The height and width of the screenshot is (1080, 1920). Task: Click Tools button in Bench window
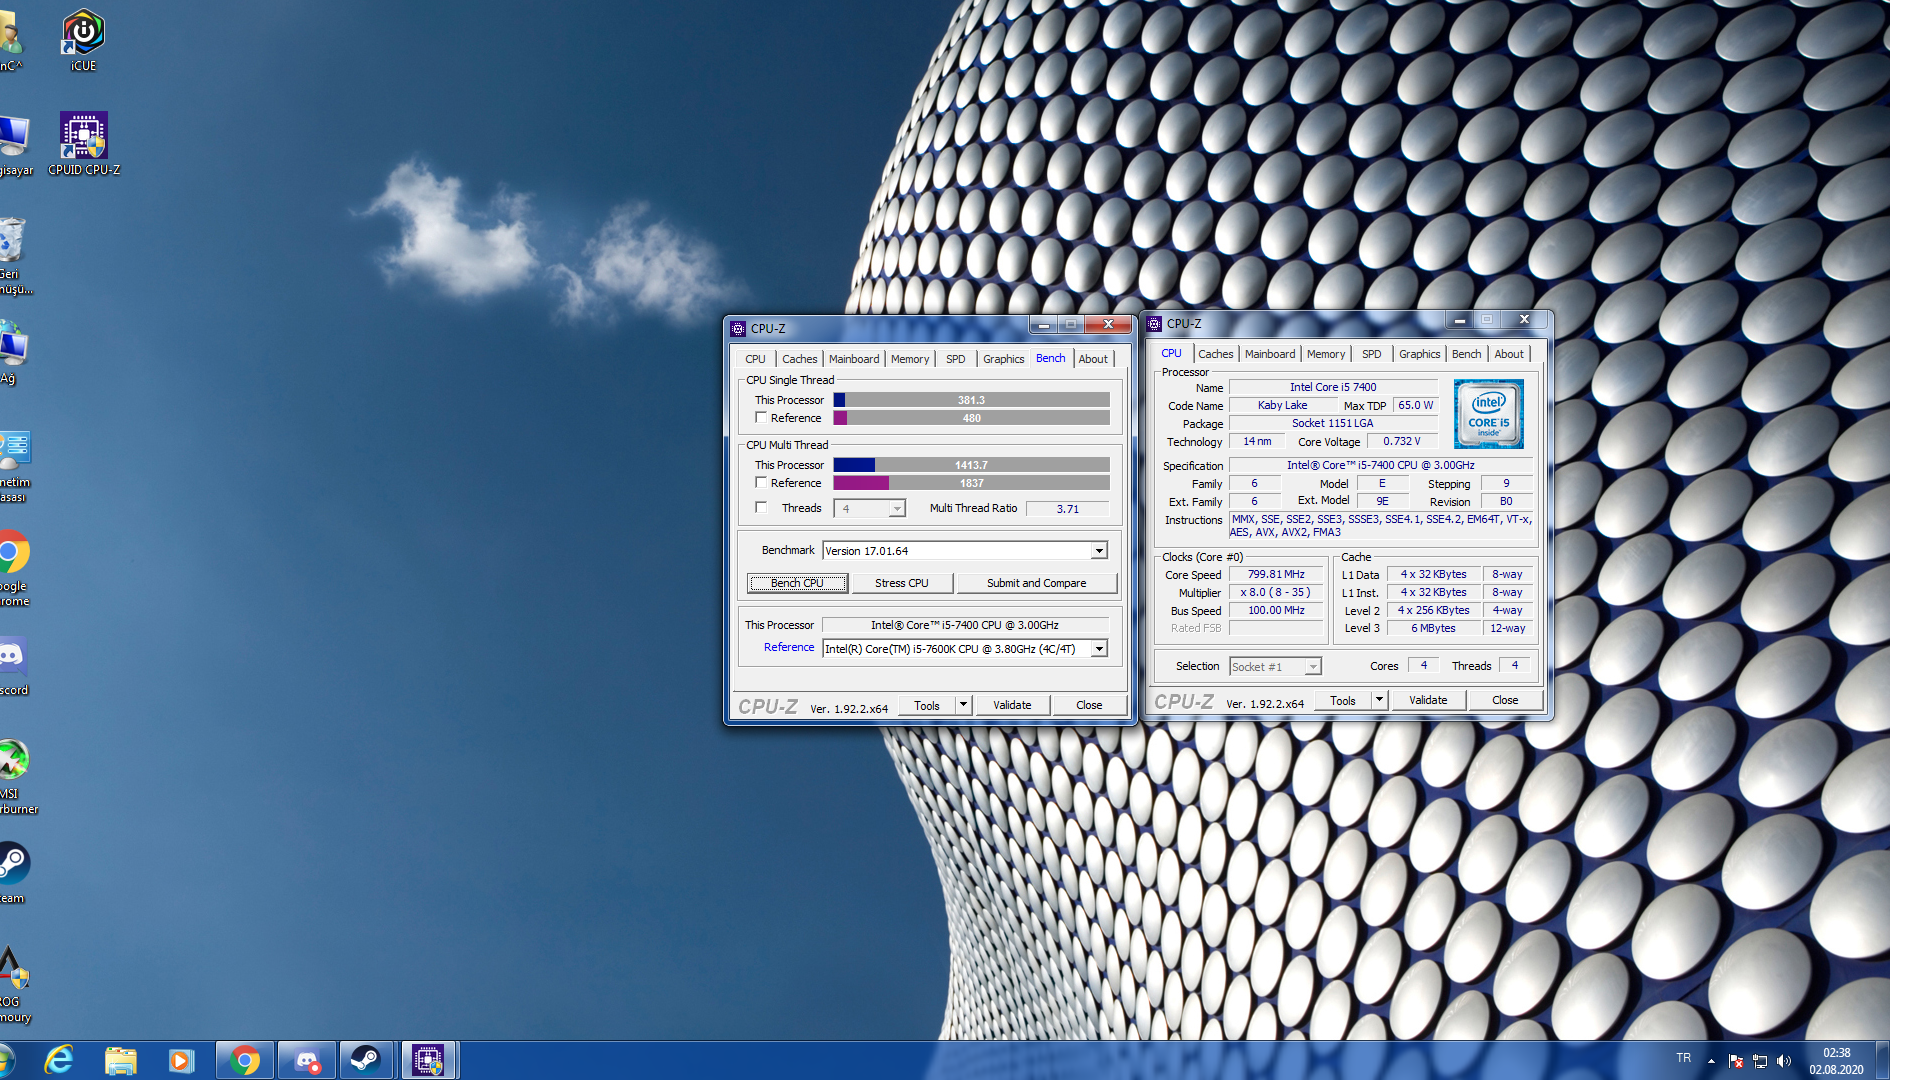coord(927,705)
